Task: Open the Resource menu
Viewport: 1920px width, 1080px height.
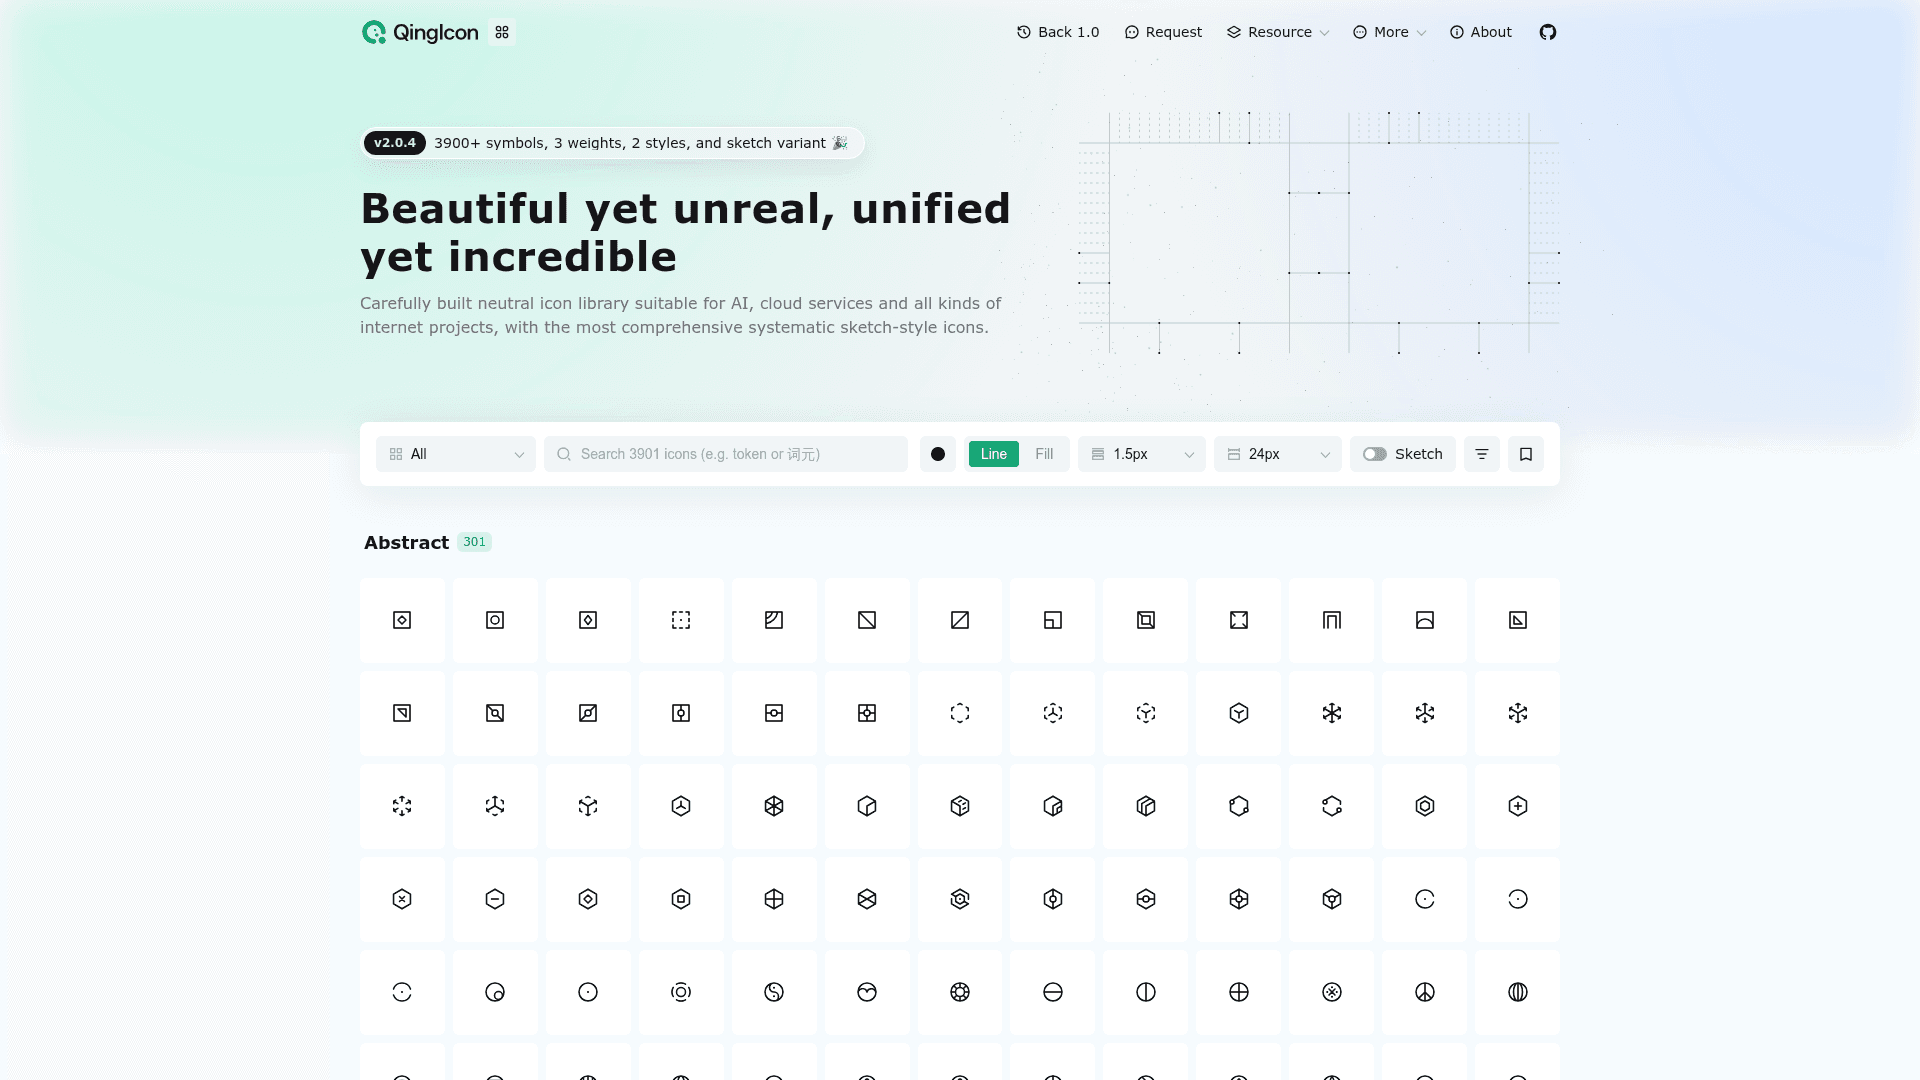Action: pyautogui.click(x=1278, y=32)
